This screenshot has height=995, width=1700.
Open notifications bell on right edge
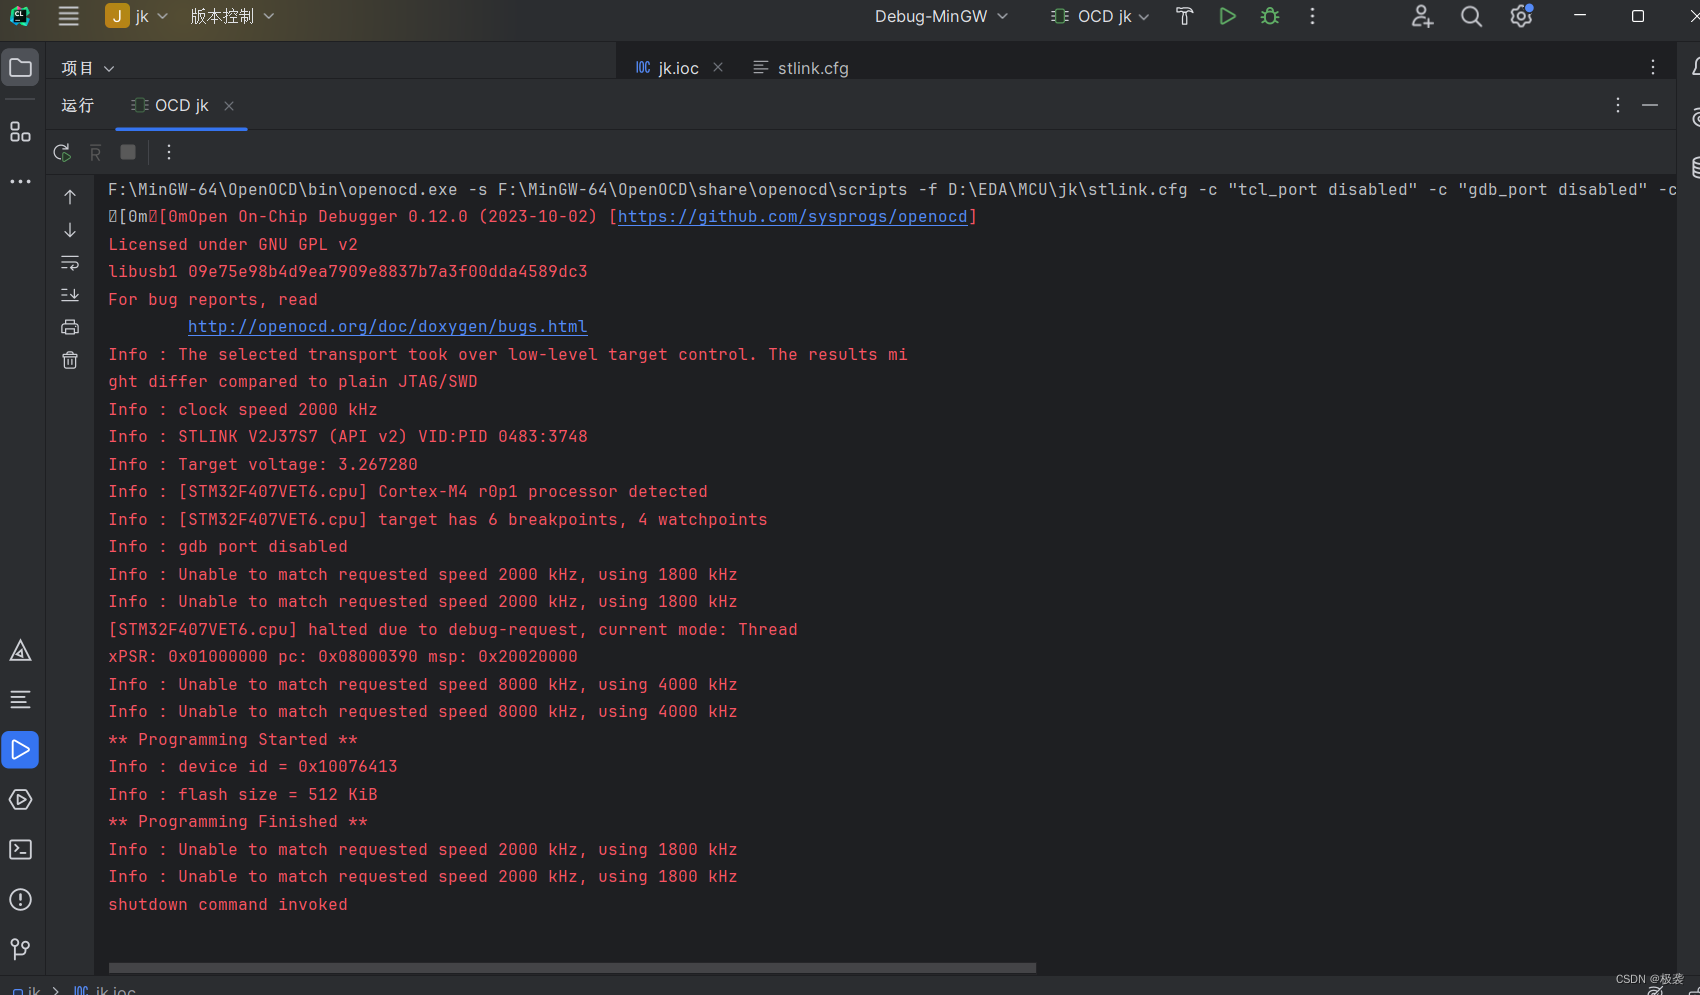[x=1694, y=67]
